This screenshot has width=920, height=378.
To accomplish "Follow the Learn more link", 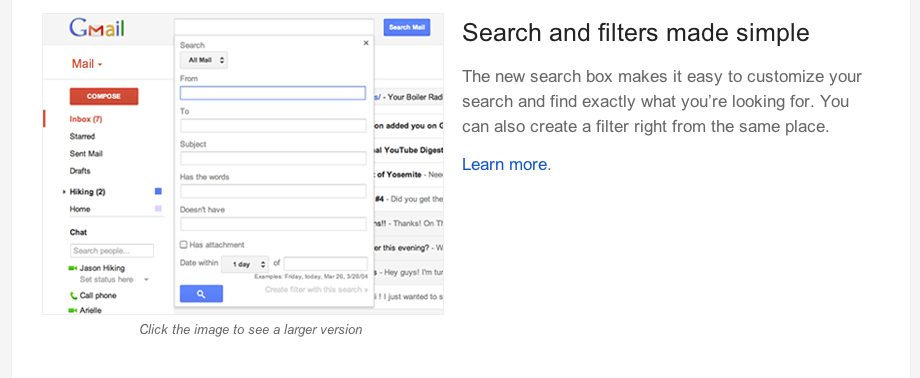I will click(506, 164).
